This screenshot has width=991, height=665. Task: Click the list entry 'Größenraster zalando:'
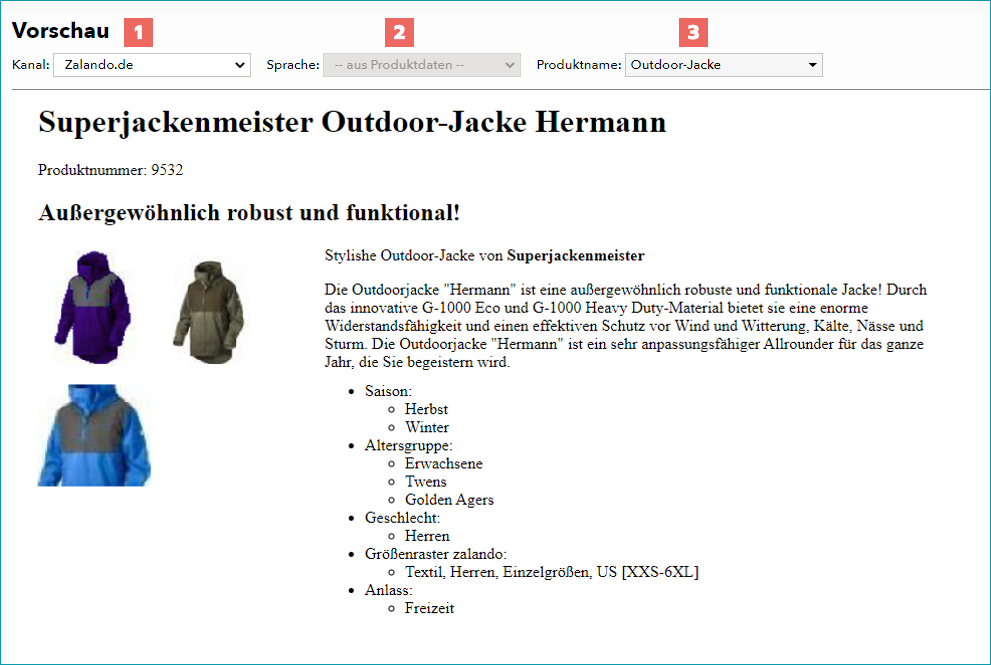[435, 554]
